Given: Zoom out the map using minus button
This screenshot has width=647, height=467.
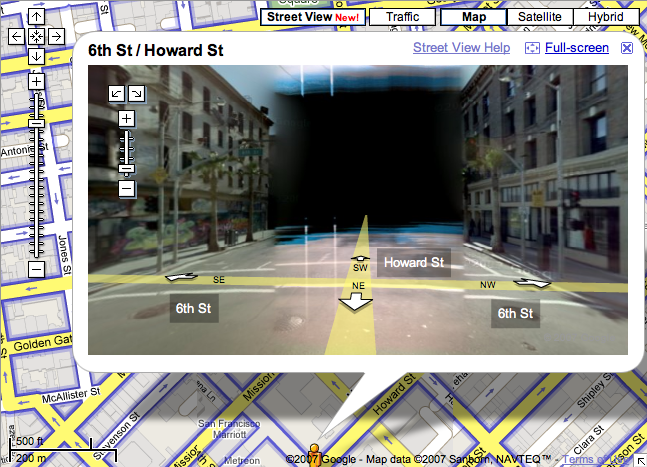Looking at the screenshot, I should click(x=36, y=269).
